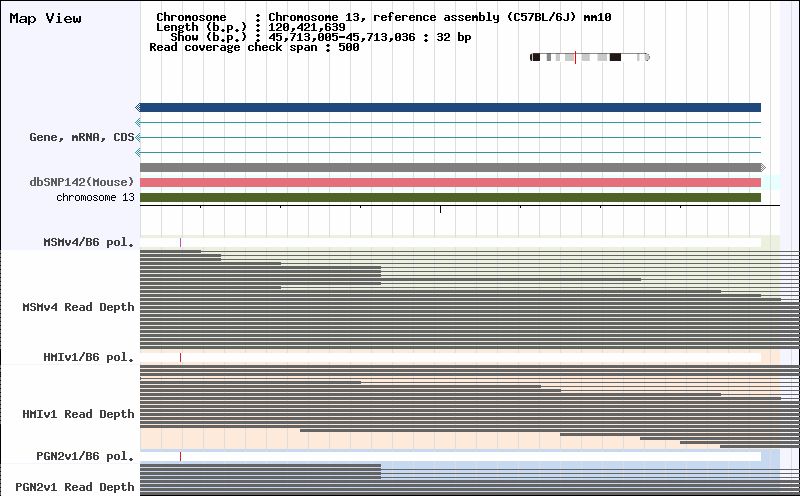
Task: Click the left arrowhead of blue gene bar
Action: click(138, 108)
